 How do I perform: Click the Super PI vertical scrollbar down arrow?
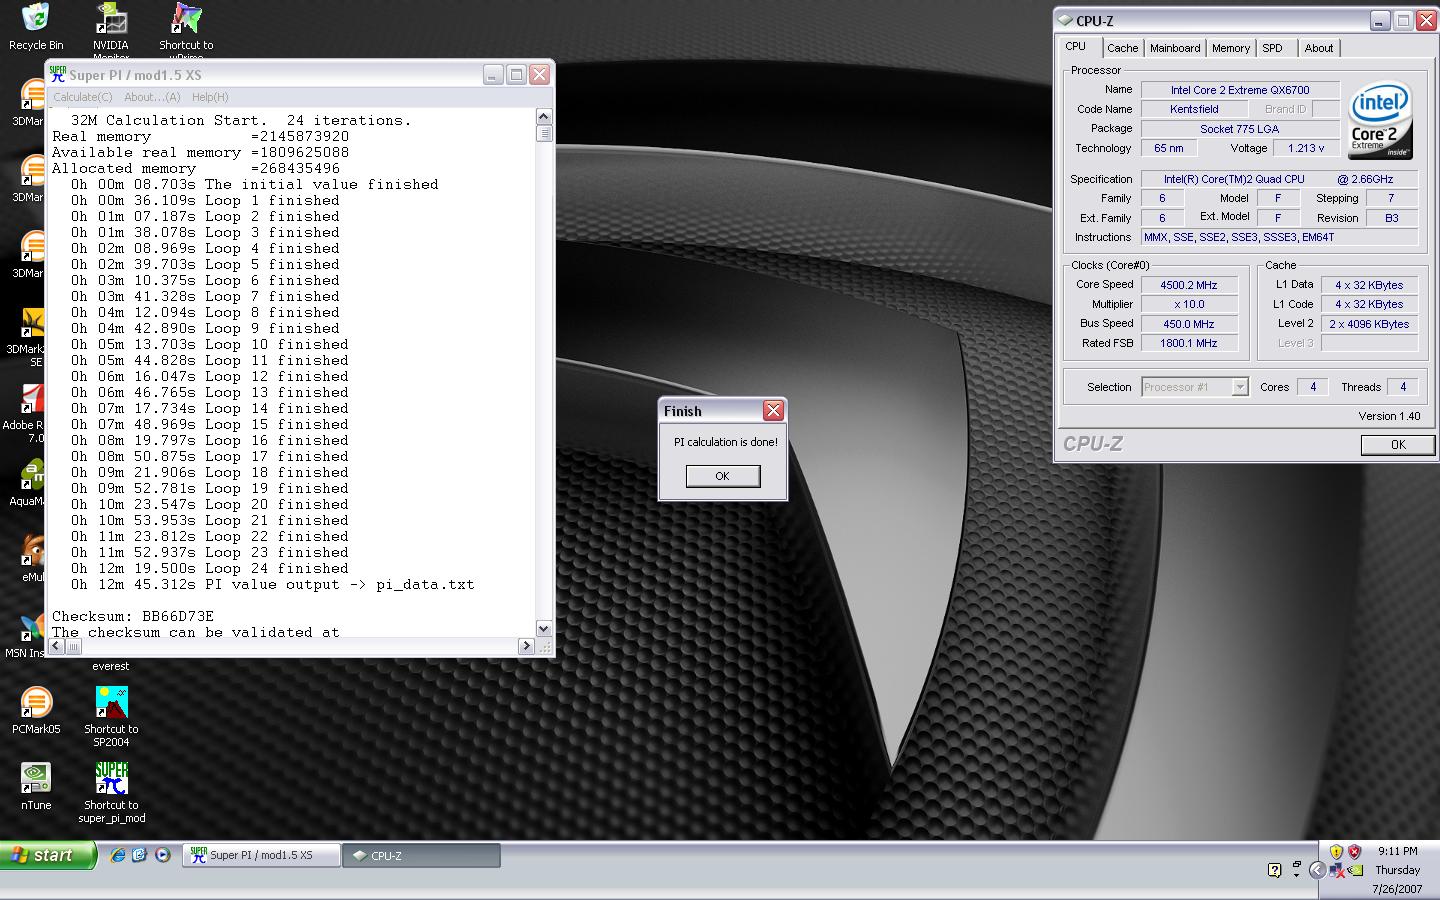click(x=544, y=629)
